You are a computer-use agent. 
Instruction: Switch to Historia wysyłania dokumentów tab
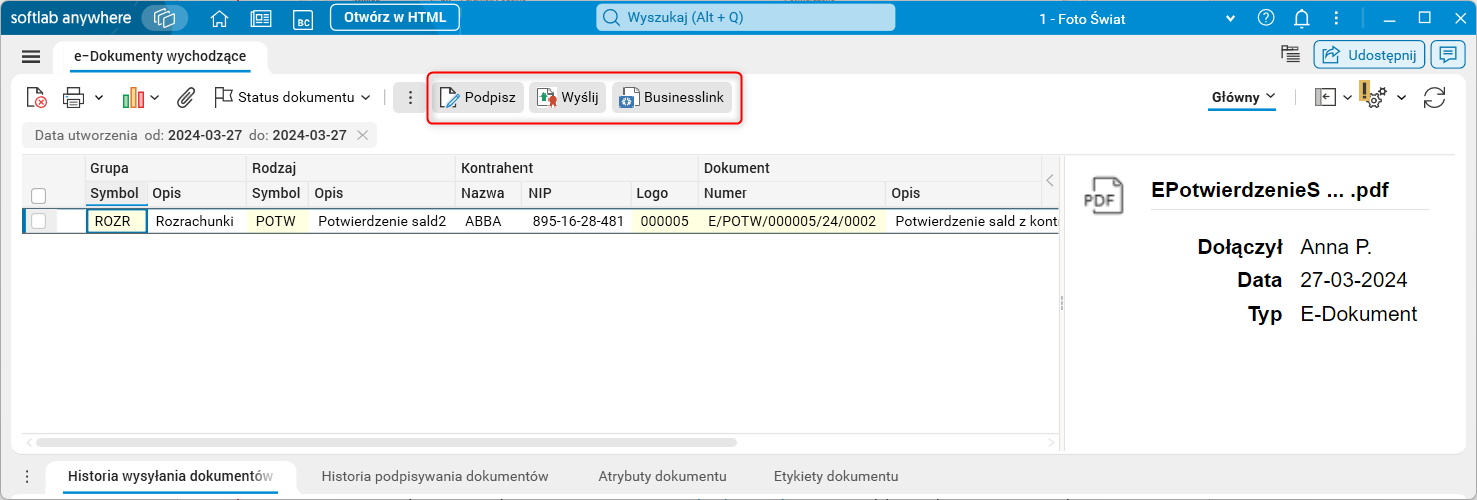(171, 477)
